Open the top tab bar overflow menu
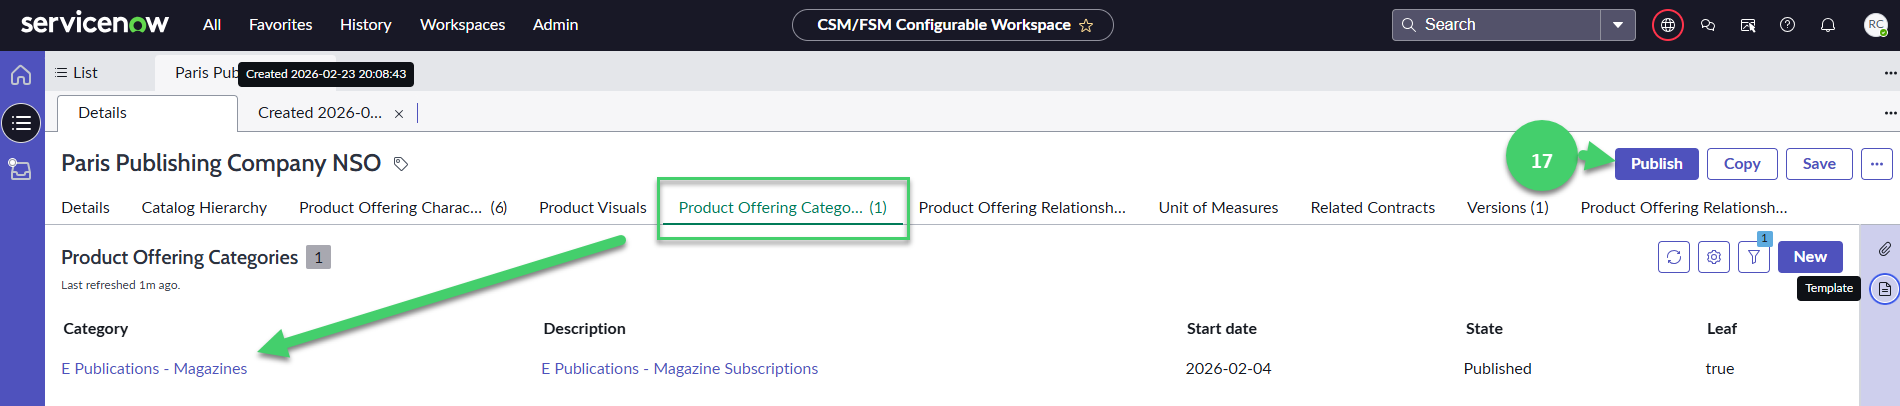Viewport: 1900px width, 406px height. tap(1890, 73)
